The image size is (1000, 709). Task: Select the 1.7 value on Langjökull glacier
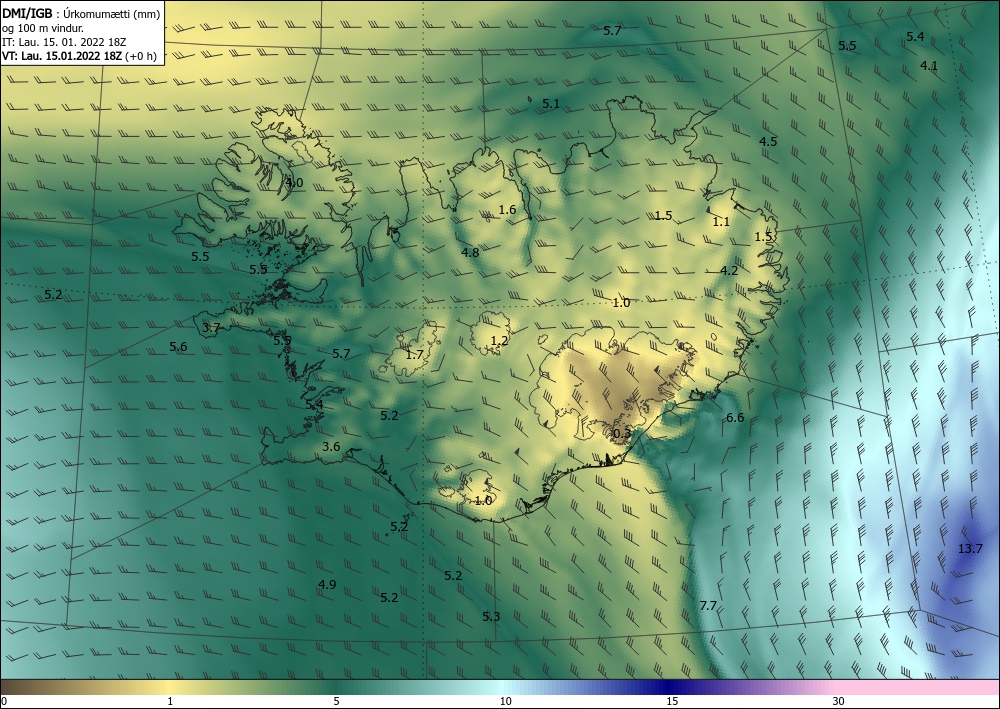click(x=415, y=354)
